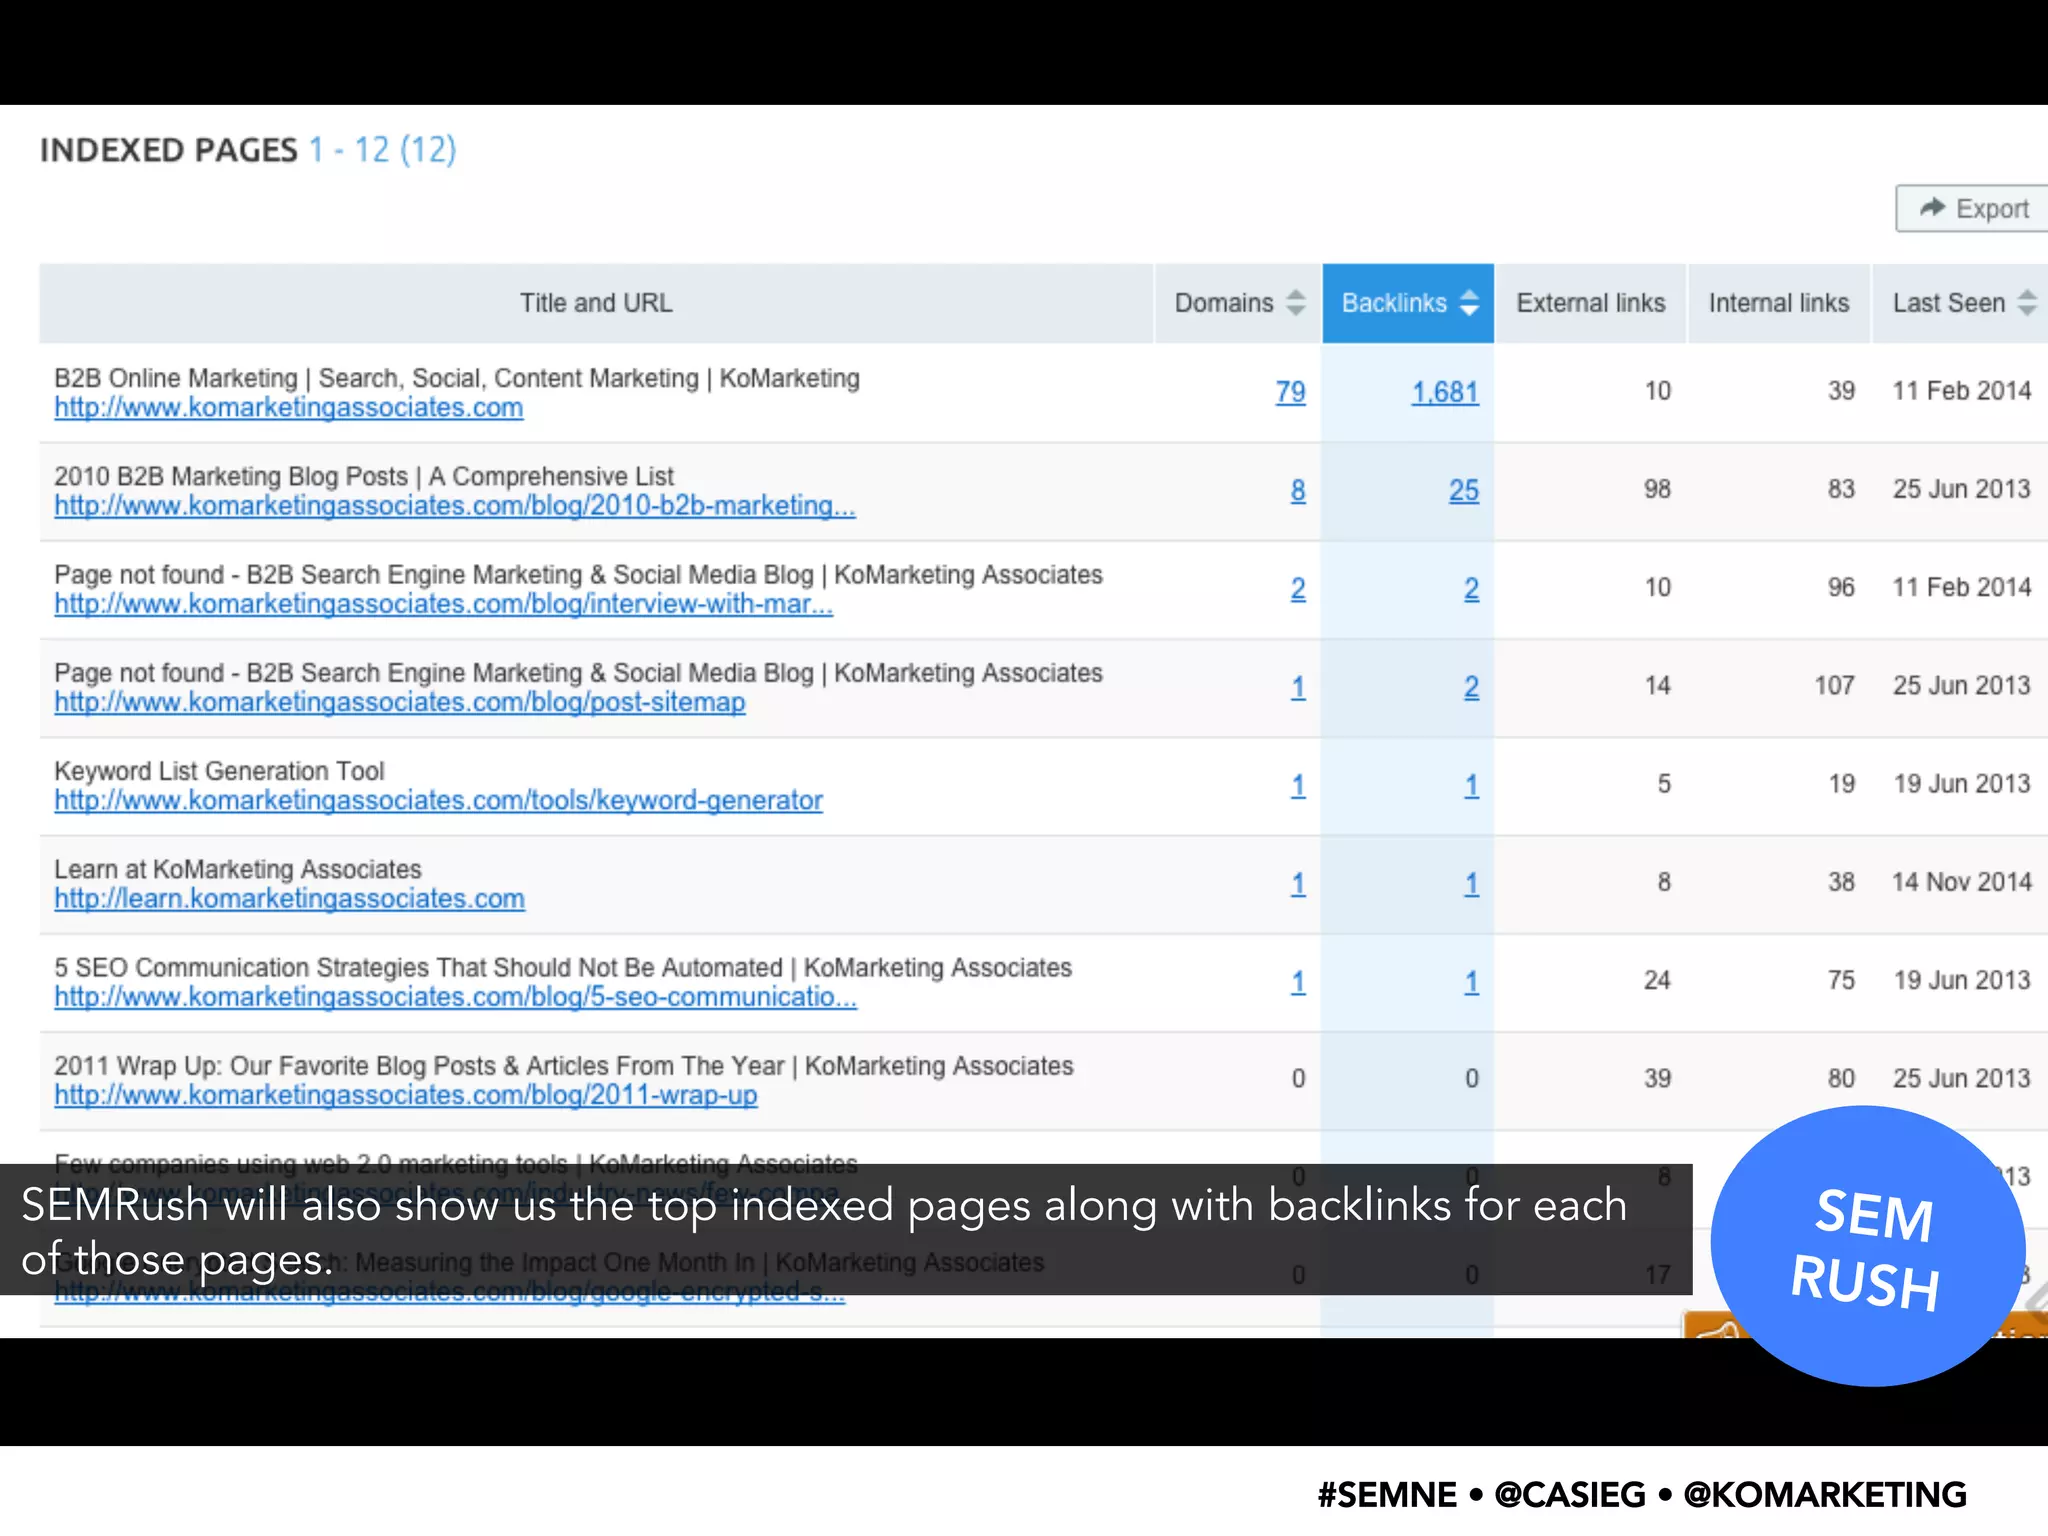2048x1536 pixels.
Task: Click the 'INDEXED PAGES' heading
Action: tap(169, 150)
